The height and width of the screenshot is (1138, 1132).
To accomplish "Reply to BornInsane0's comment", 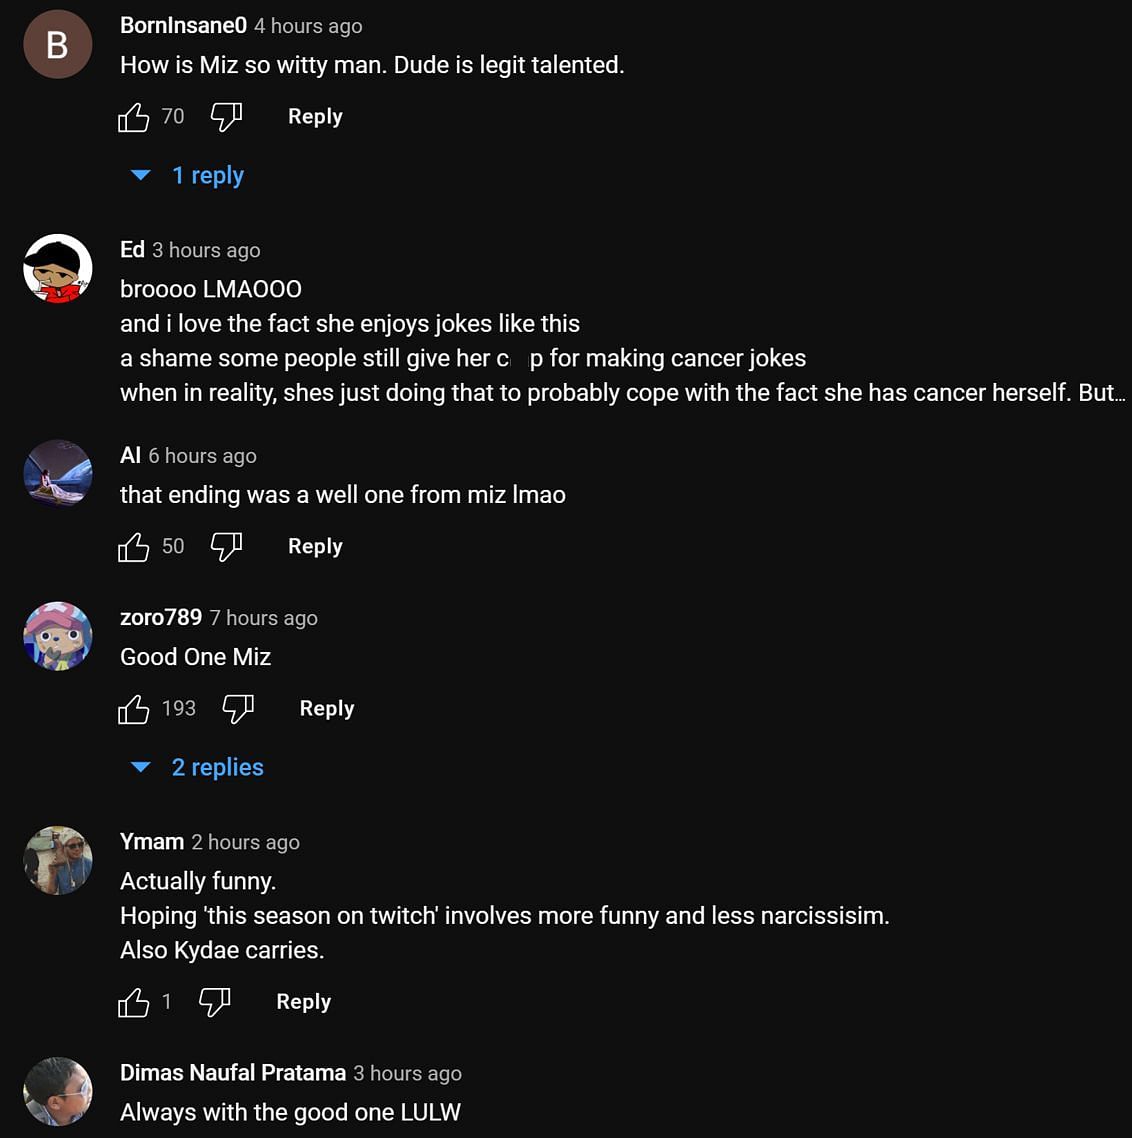I will click(315, 117).
